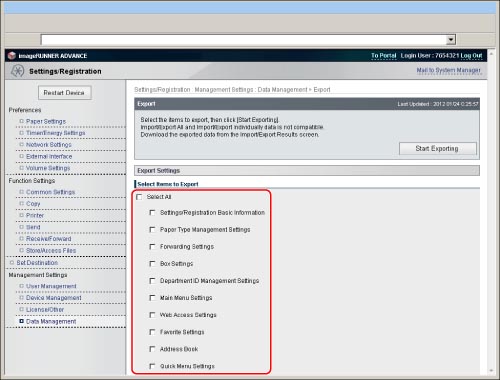Screen dimensions: 500x380
Task: Check the Quick Menu Settings checkbox
Action: [x=152, y=366]
